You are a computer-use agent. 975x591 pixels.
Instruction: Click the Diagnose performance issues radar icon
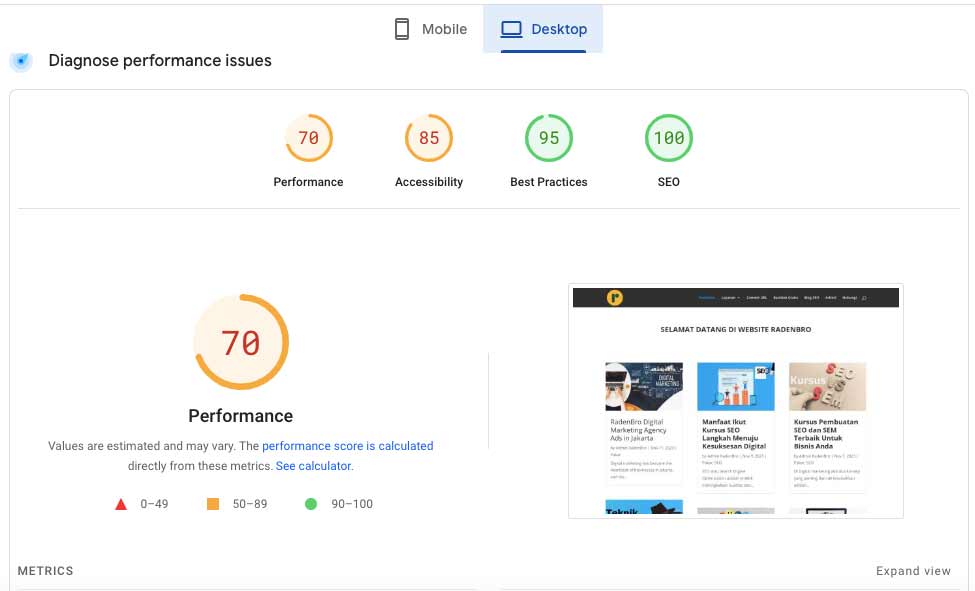tap(21, 61)
